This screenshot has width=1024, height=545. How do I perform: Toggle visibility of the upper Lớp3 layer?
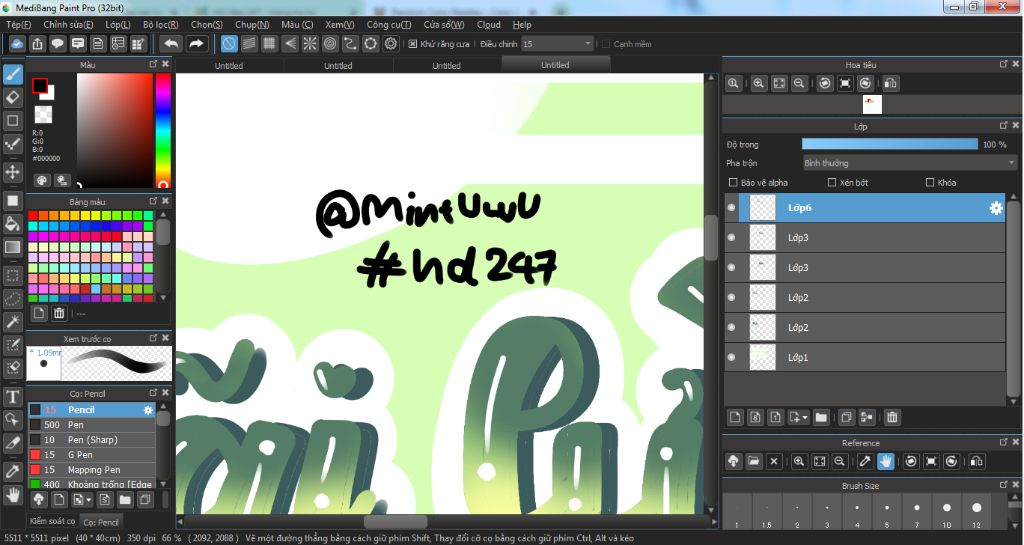(x=731, y=238)
